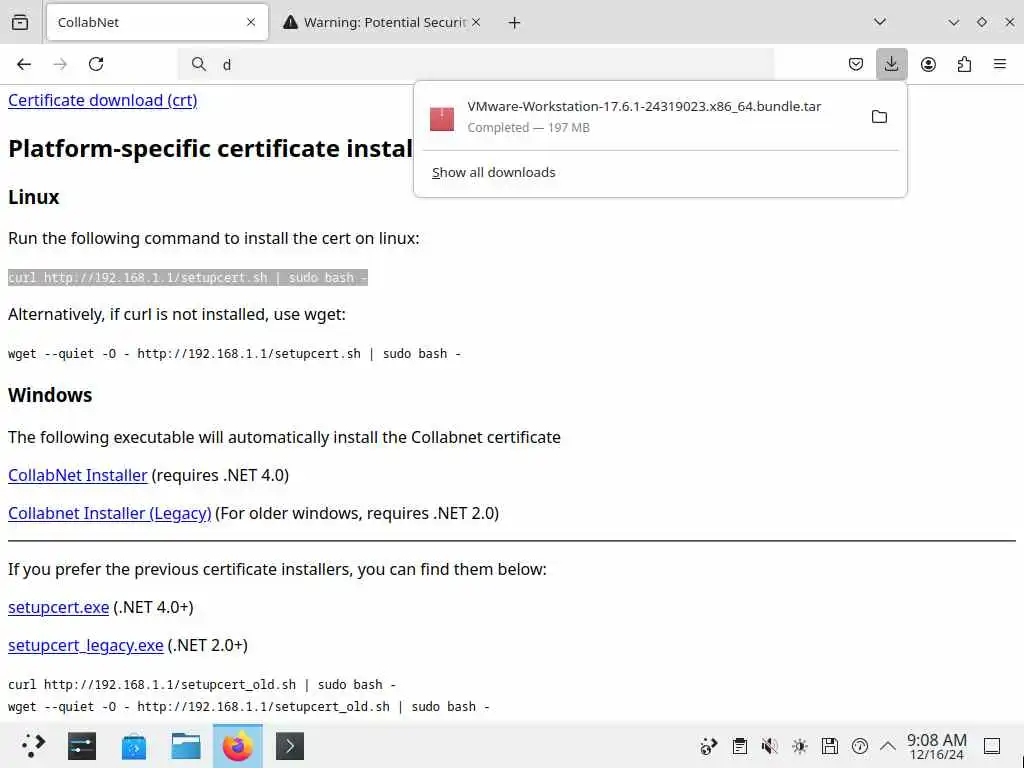
Task: Open System Settings from the taskbar
Action: point(82,746)
